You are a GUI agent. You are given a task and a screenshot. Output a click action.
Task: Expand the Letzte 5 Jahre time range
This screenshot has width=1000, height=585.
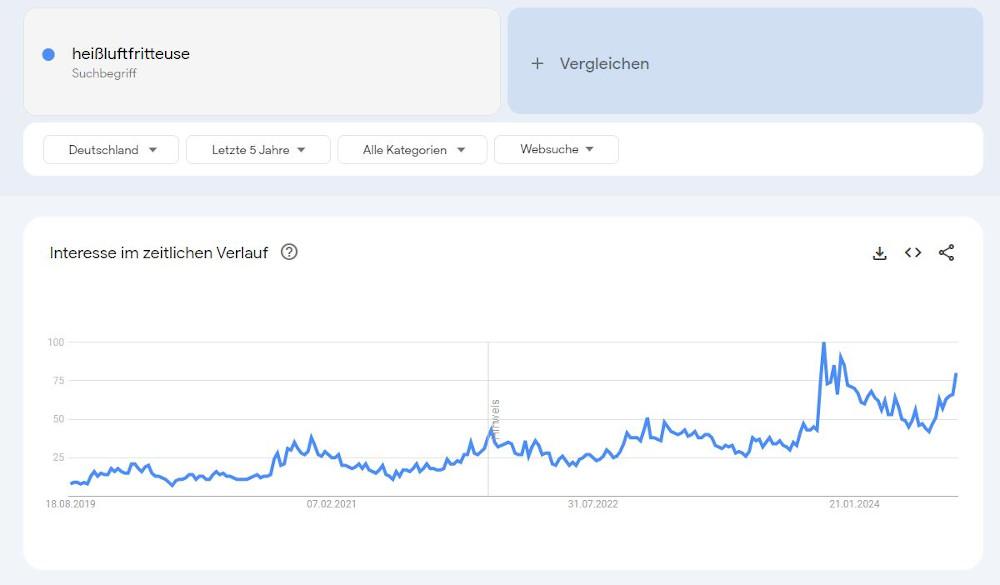click(258, 150)
